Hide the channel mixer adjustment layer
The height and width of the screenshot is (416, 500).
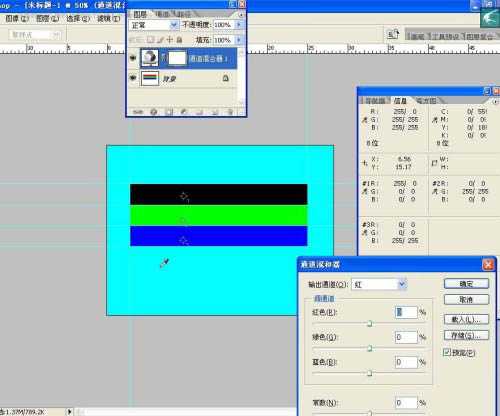[x=133, y=58]
